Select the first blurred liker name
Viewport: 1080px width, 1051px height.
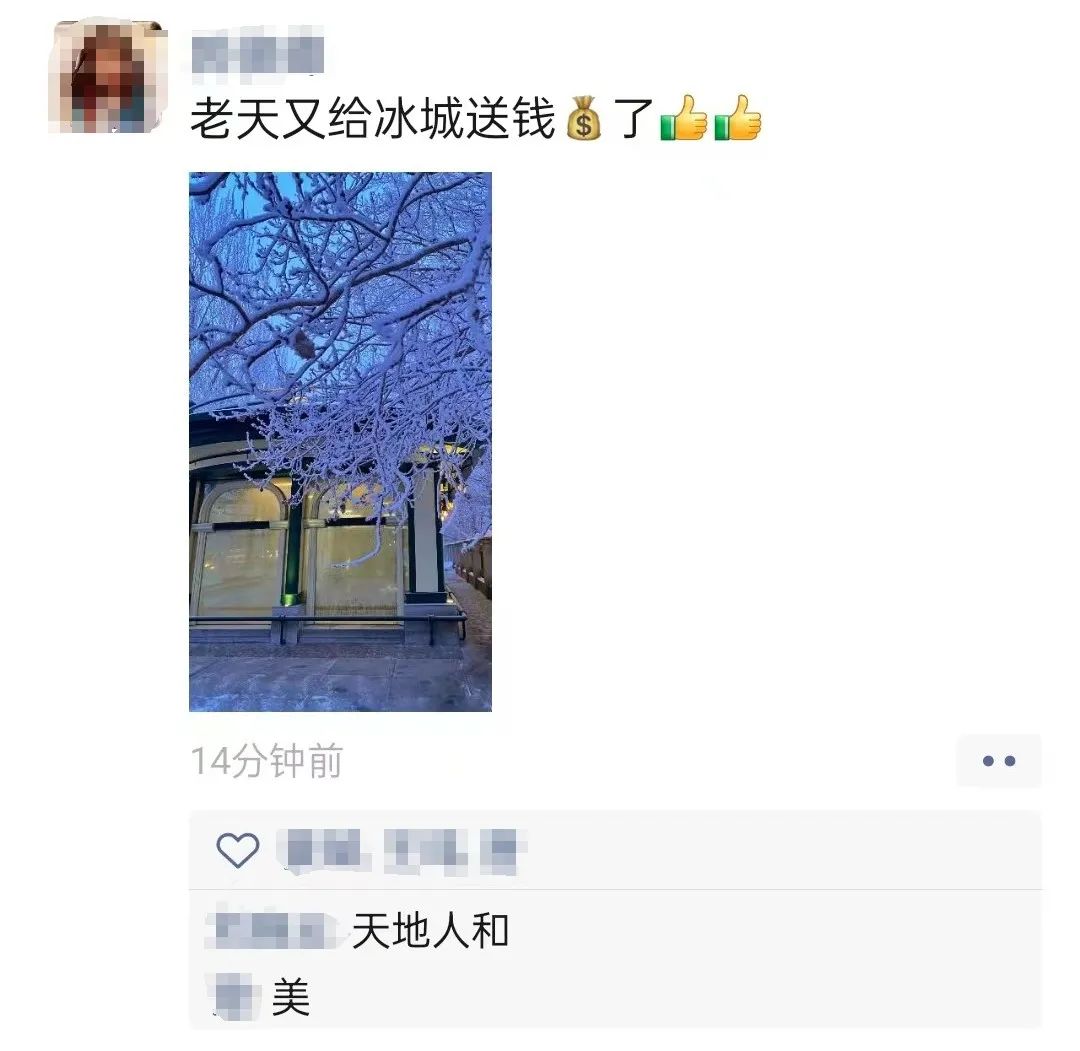(324, 851)
